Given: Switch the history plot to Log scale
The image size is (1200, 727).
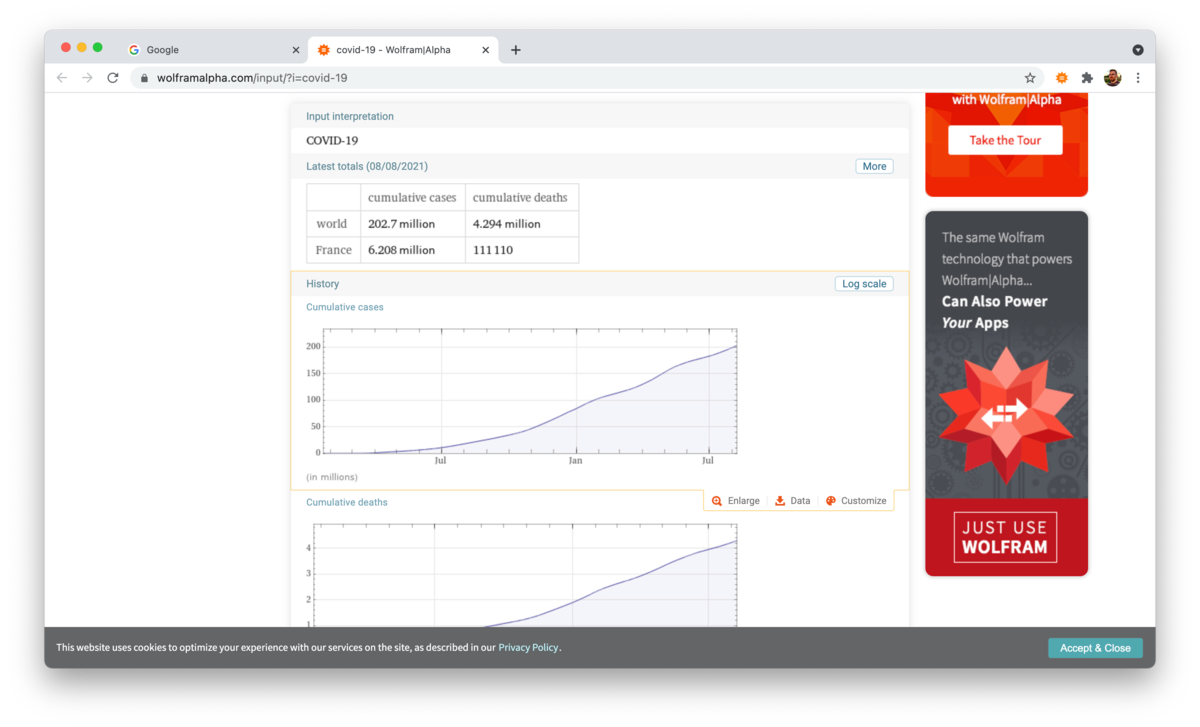Looking at the screenshot, I should (x=864, y=284).
